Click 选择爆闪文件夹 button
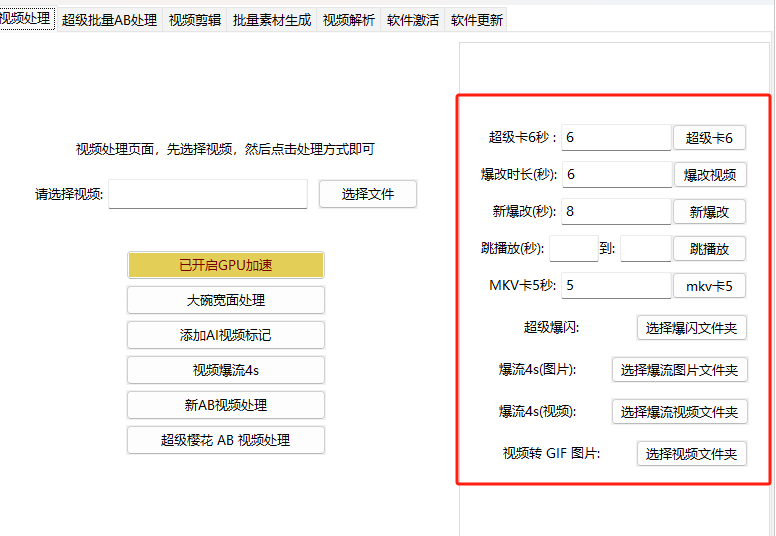776x536 pixels. click(x=691, y=328)
